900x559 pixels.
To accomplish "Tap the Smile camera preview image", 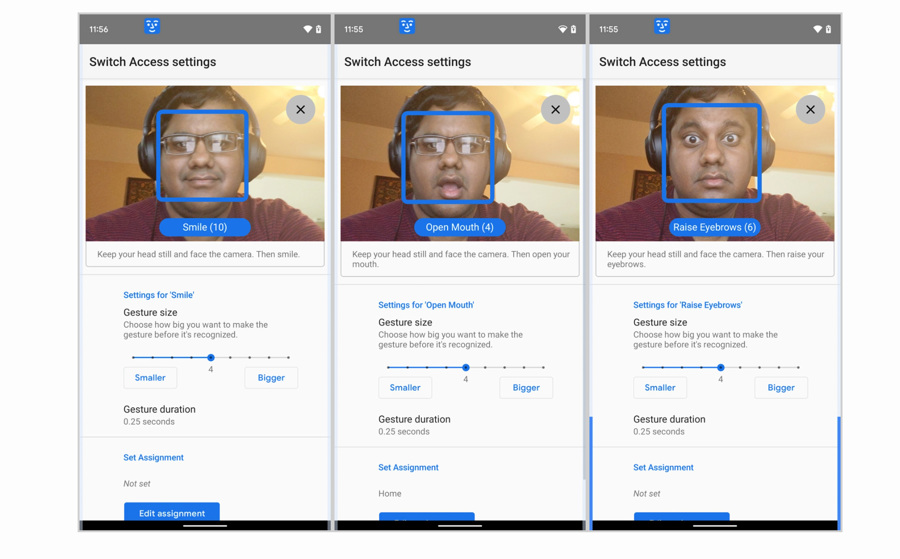I will (x=205, y=164).
